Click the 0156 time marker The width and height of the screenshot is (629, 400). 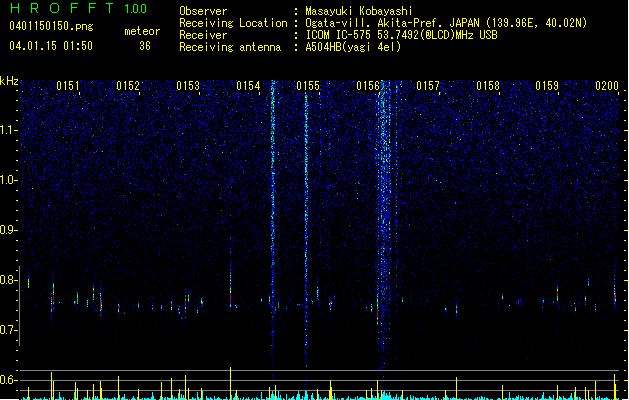coord(368,86)
